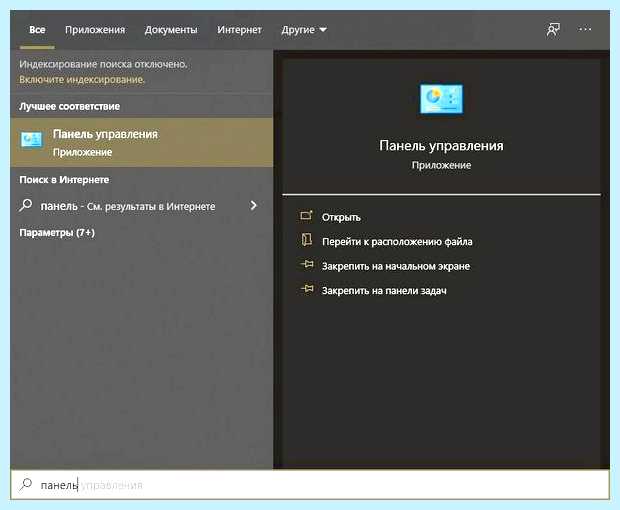Click the Включите индексирование link
The width and height of the screenshot is (620, 510).
pyautogui.click(x=82, y=79)
